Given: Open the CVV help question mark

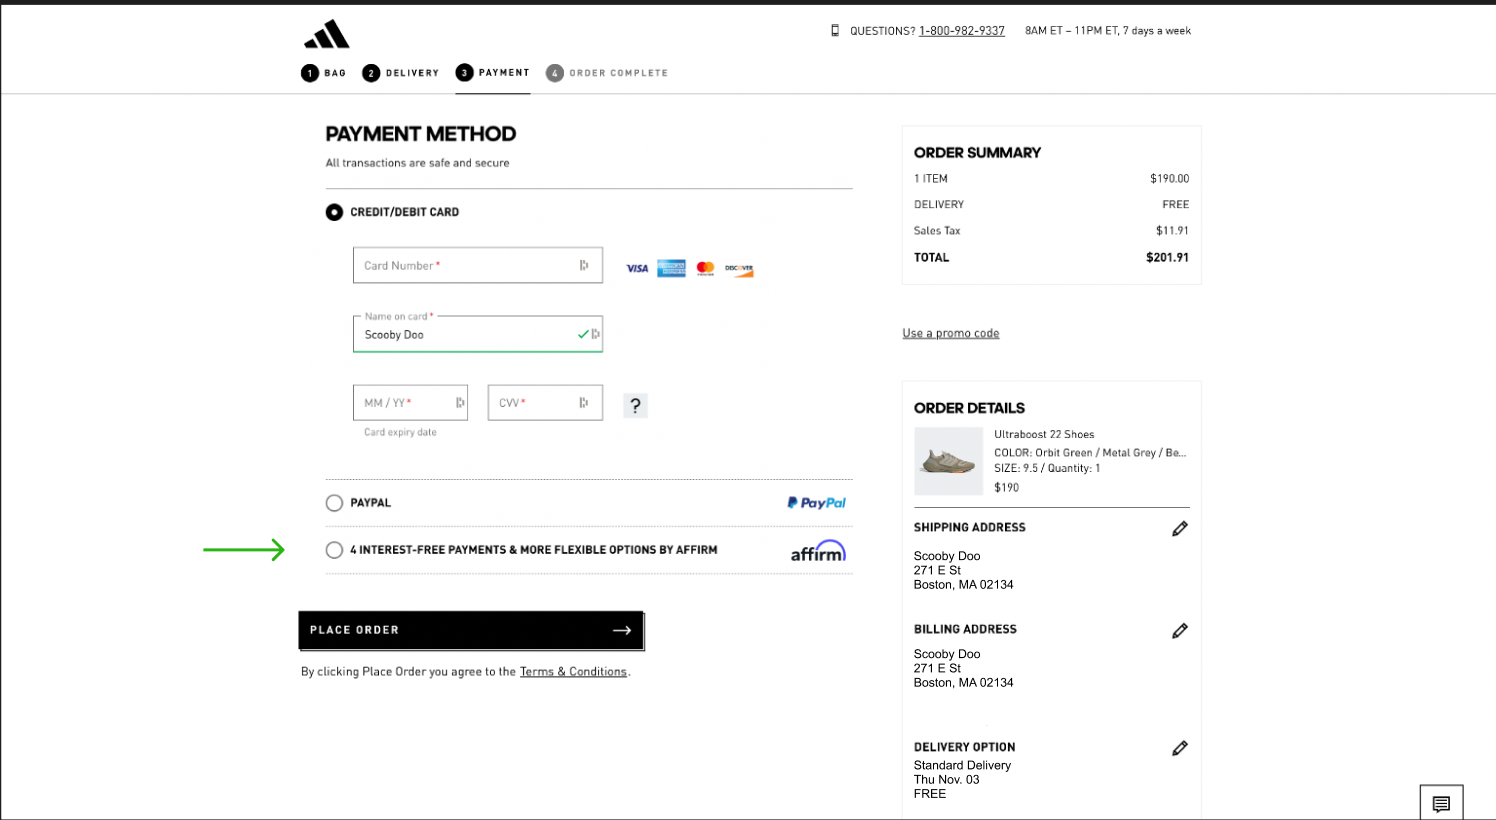Looking at the screenshot, I should pyautogui.click(x=635, y=405).
